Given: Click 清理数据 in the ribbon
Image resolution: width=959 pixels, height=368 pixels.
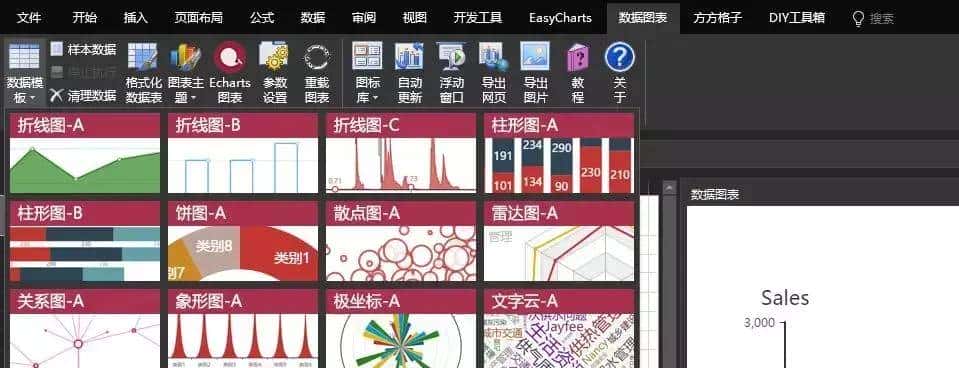Looking at the screenshot, I should 83,95.
